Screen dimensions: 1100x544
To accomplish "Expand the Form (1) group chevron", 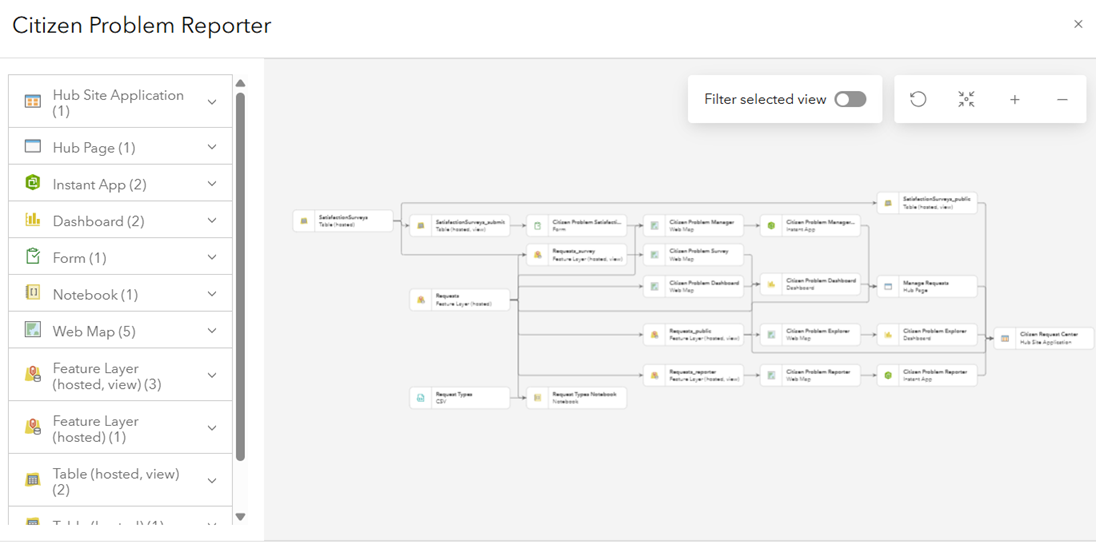I will [212, 257].
